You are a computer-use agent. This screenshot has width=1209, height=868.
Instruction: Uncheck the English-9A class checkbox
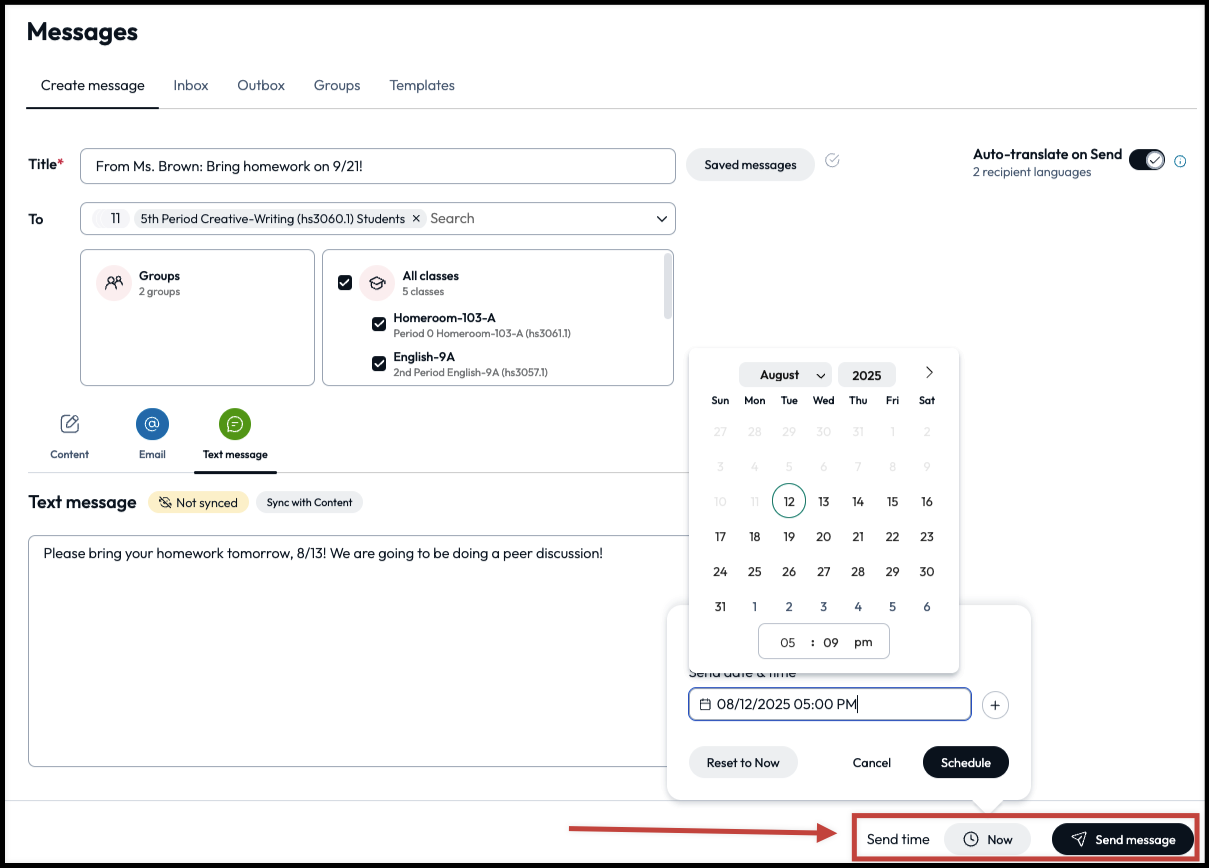point(379,363)
